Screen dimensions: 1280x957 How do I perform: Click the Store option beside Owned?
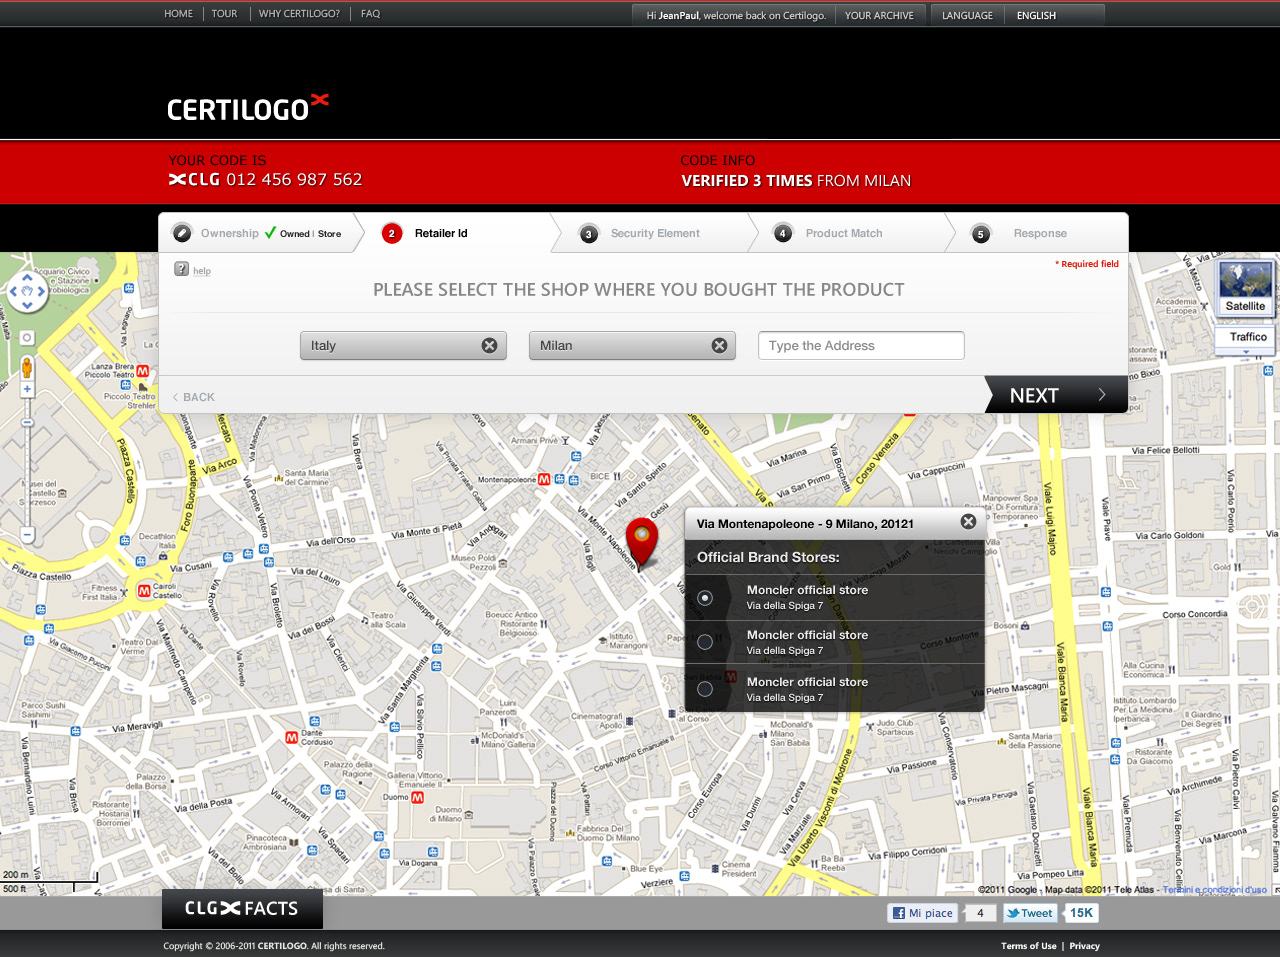tap(330, 234)
